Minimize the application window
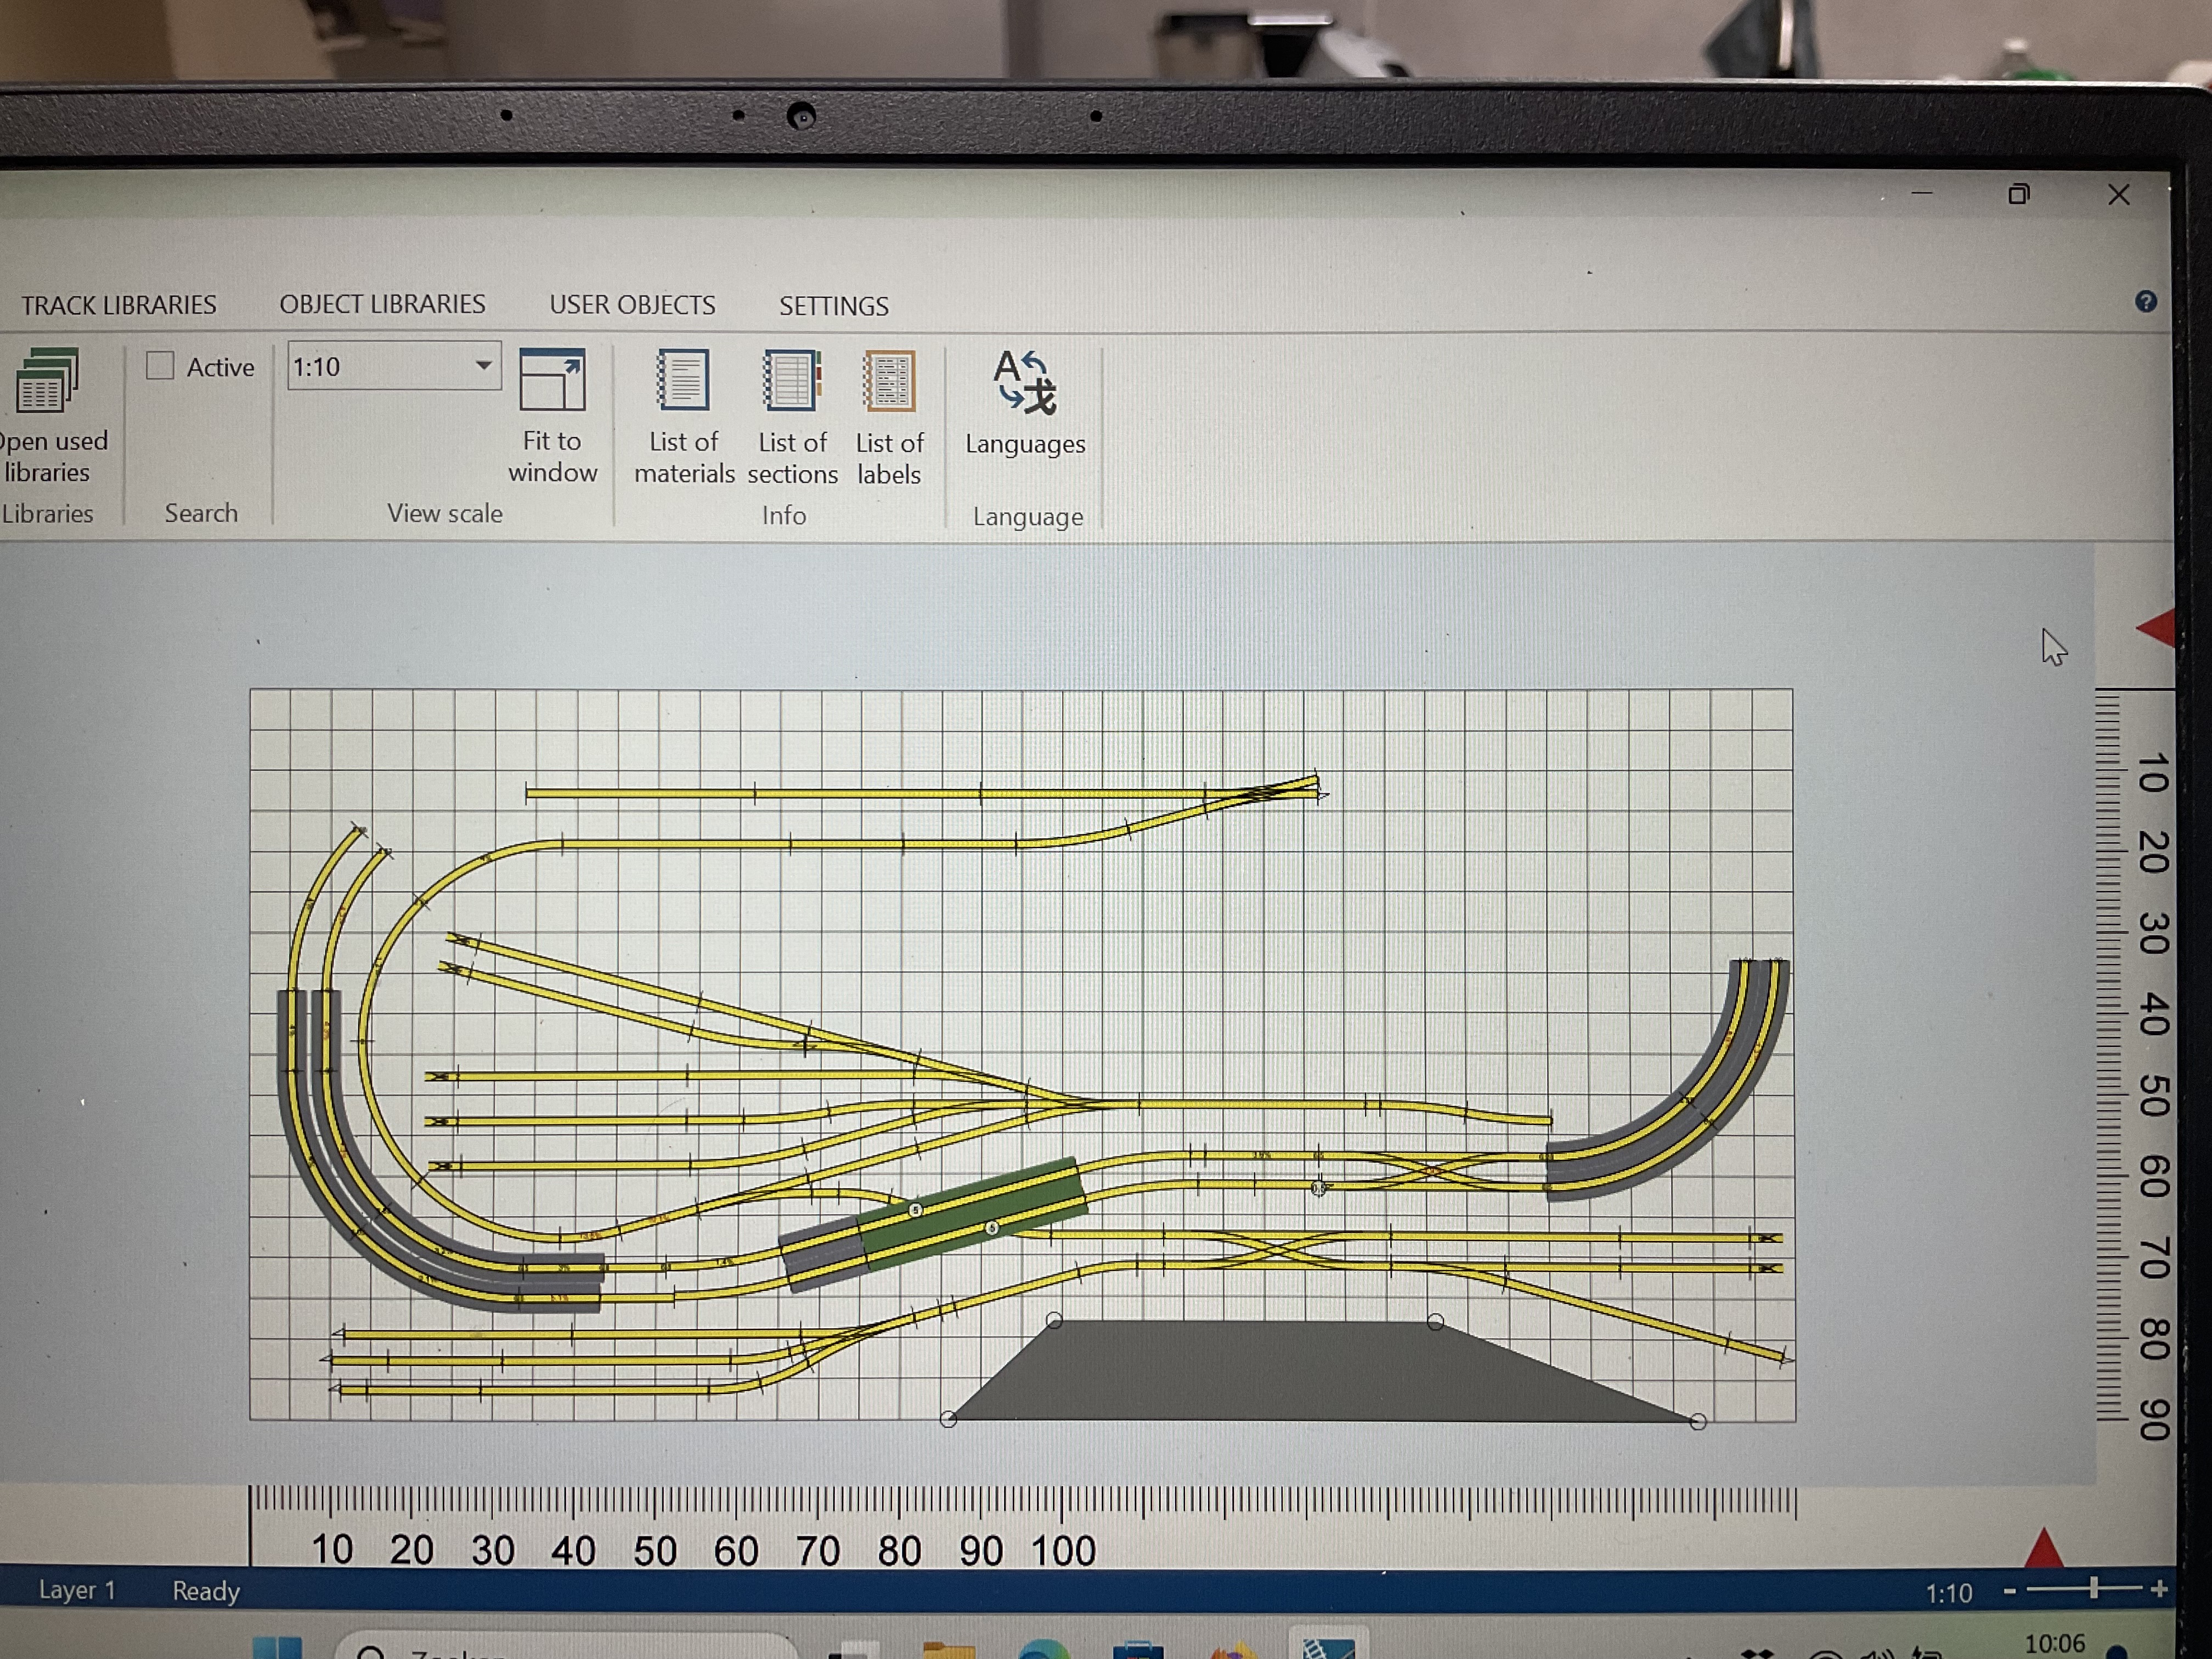 pos(1921,193)
